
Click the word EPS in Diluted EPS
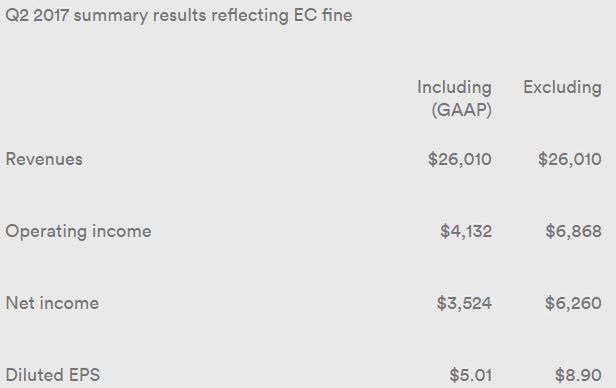point(84,375)
